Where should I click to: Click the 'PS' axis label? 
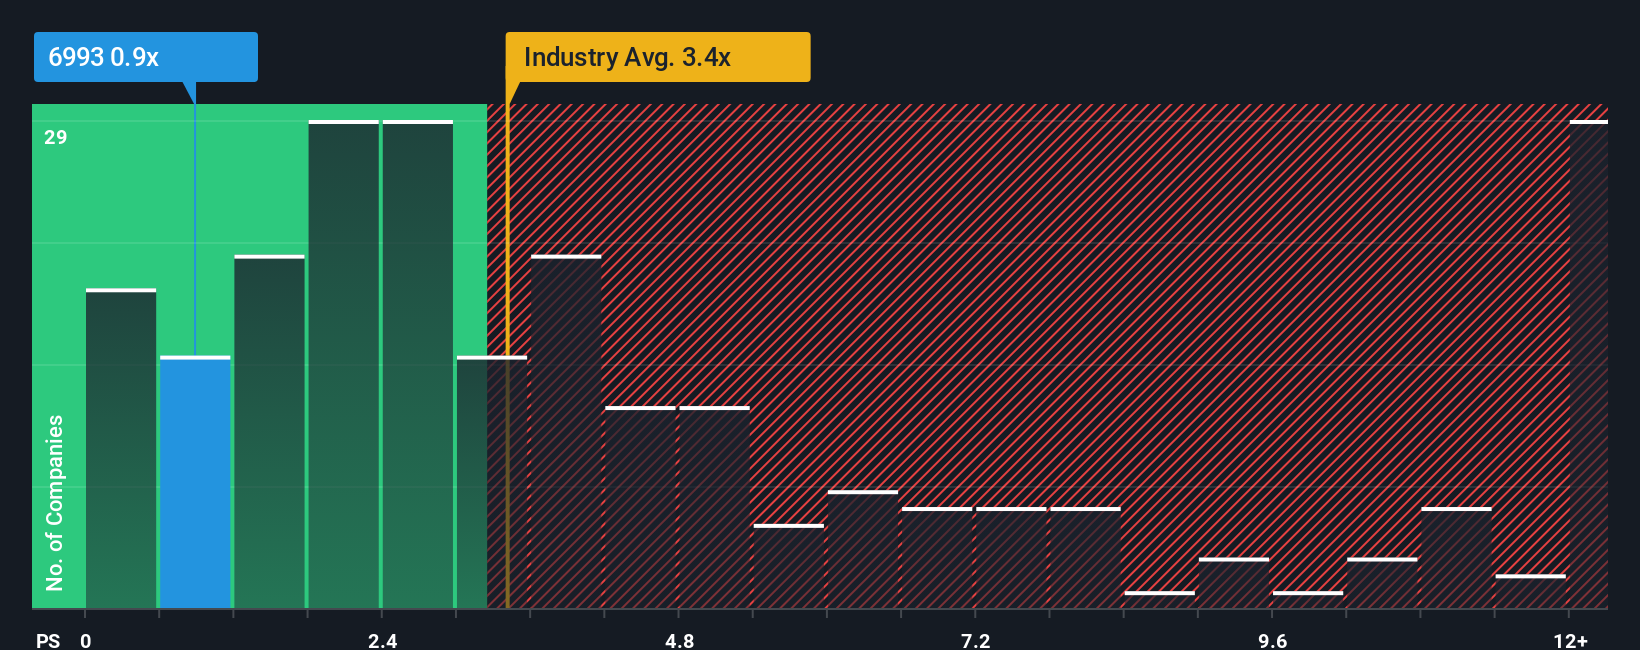[x=48, y=640]
